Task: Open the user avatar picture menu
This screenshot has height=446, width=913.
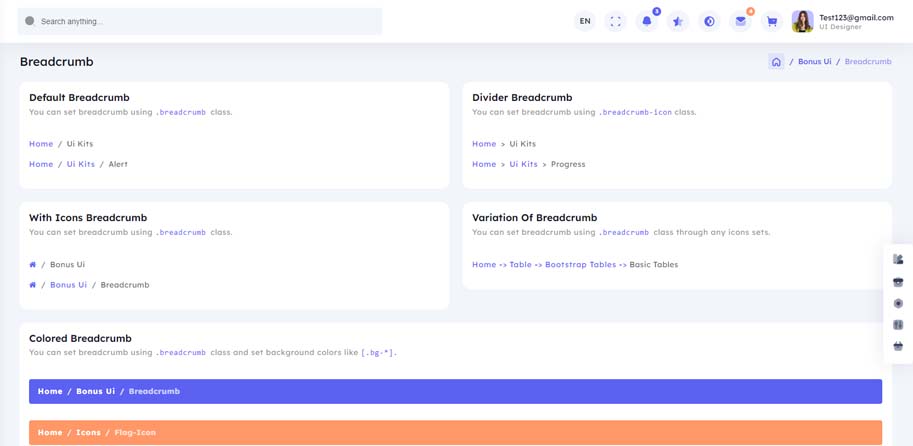Action: [x=802, y=21]
